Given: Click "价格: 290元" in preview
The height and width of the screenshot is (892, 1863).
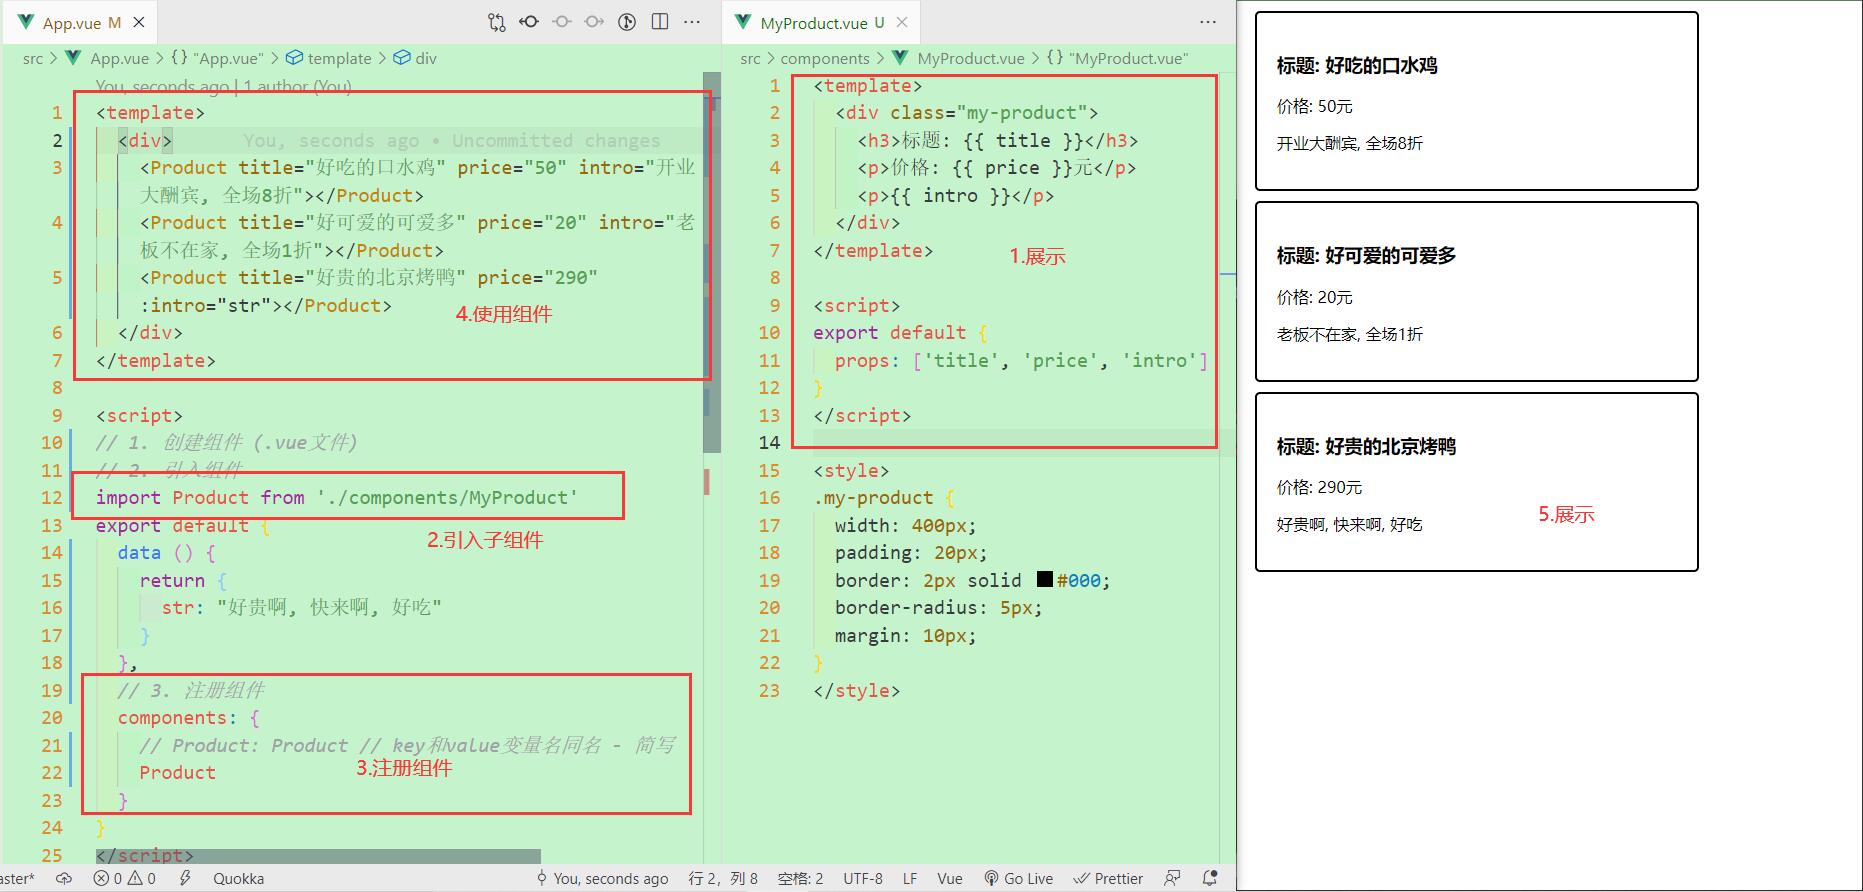Looking at the screenshot, I should pyautogui.click(x=1319, y=488).
